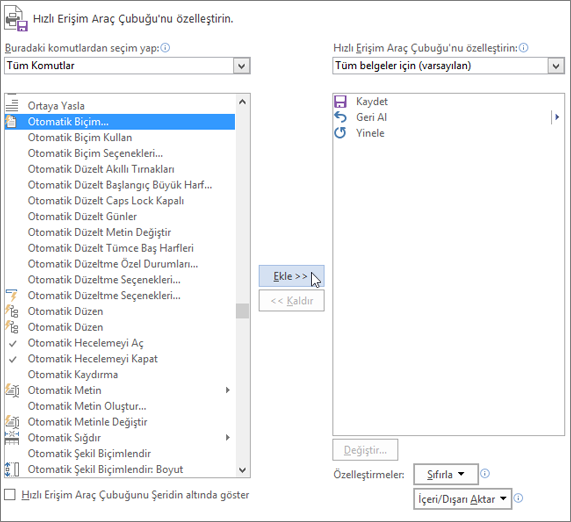Click info icon next to İçeri/Dışarı Aktar
This screenshot has height=522, width=571.
point(518,498)
